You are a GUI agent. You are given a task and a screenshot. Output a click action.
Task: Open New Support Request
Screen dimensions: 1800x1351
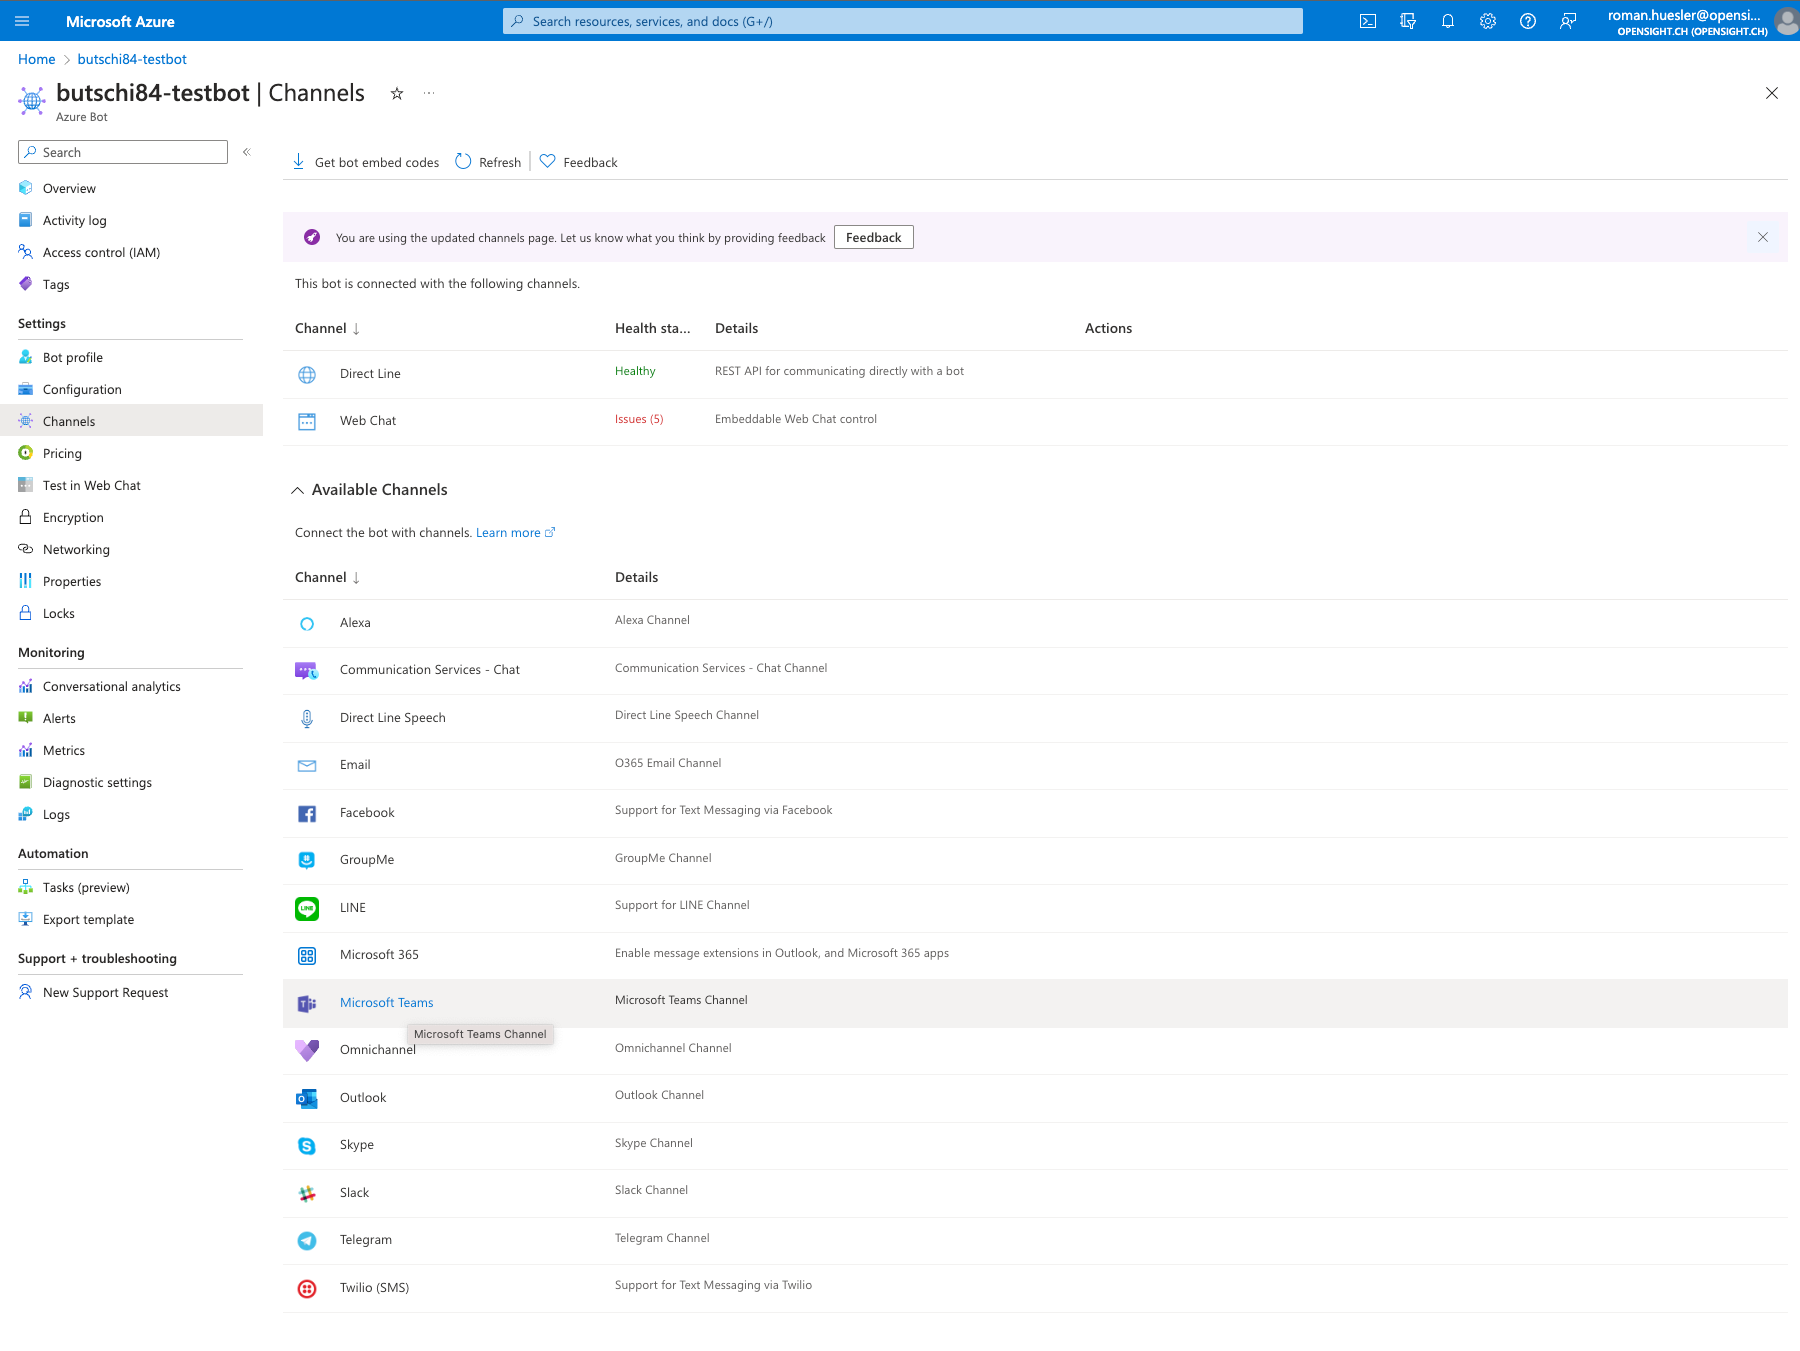[x=105, y=992]
